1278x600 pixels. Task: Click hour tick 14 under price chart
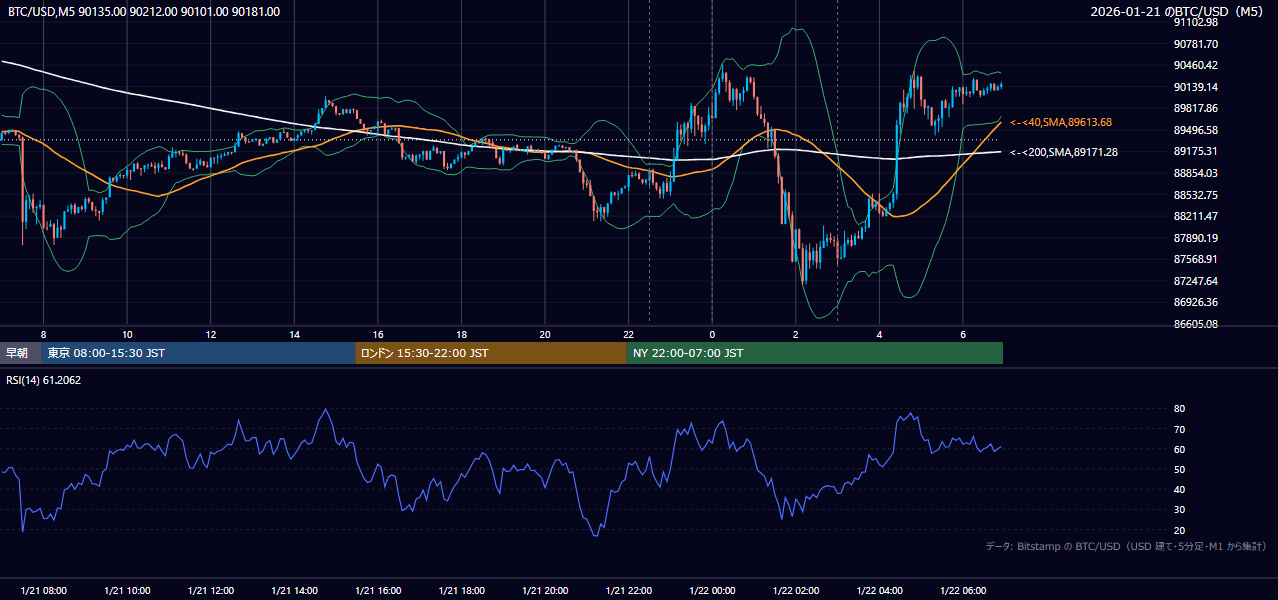point(294,334)
